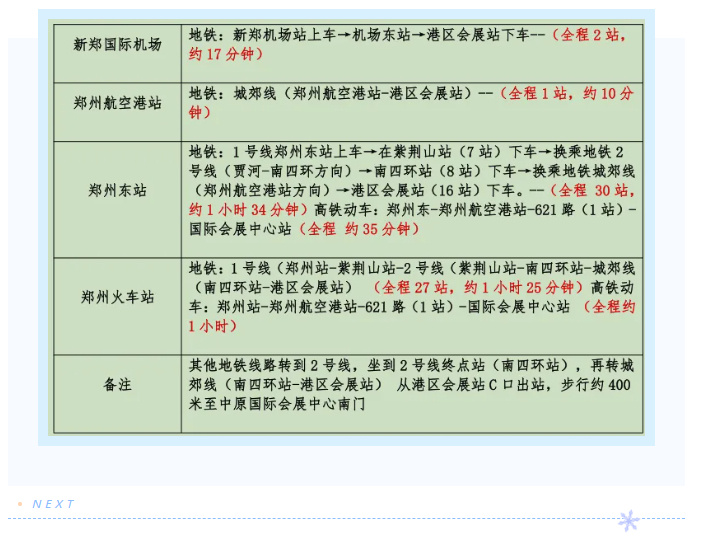Click the text 1号线郑州东站上车
705x543 pixels.
coord(297,152)
